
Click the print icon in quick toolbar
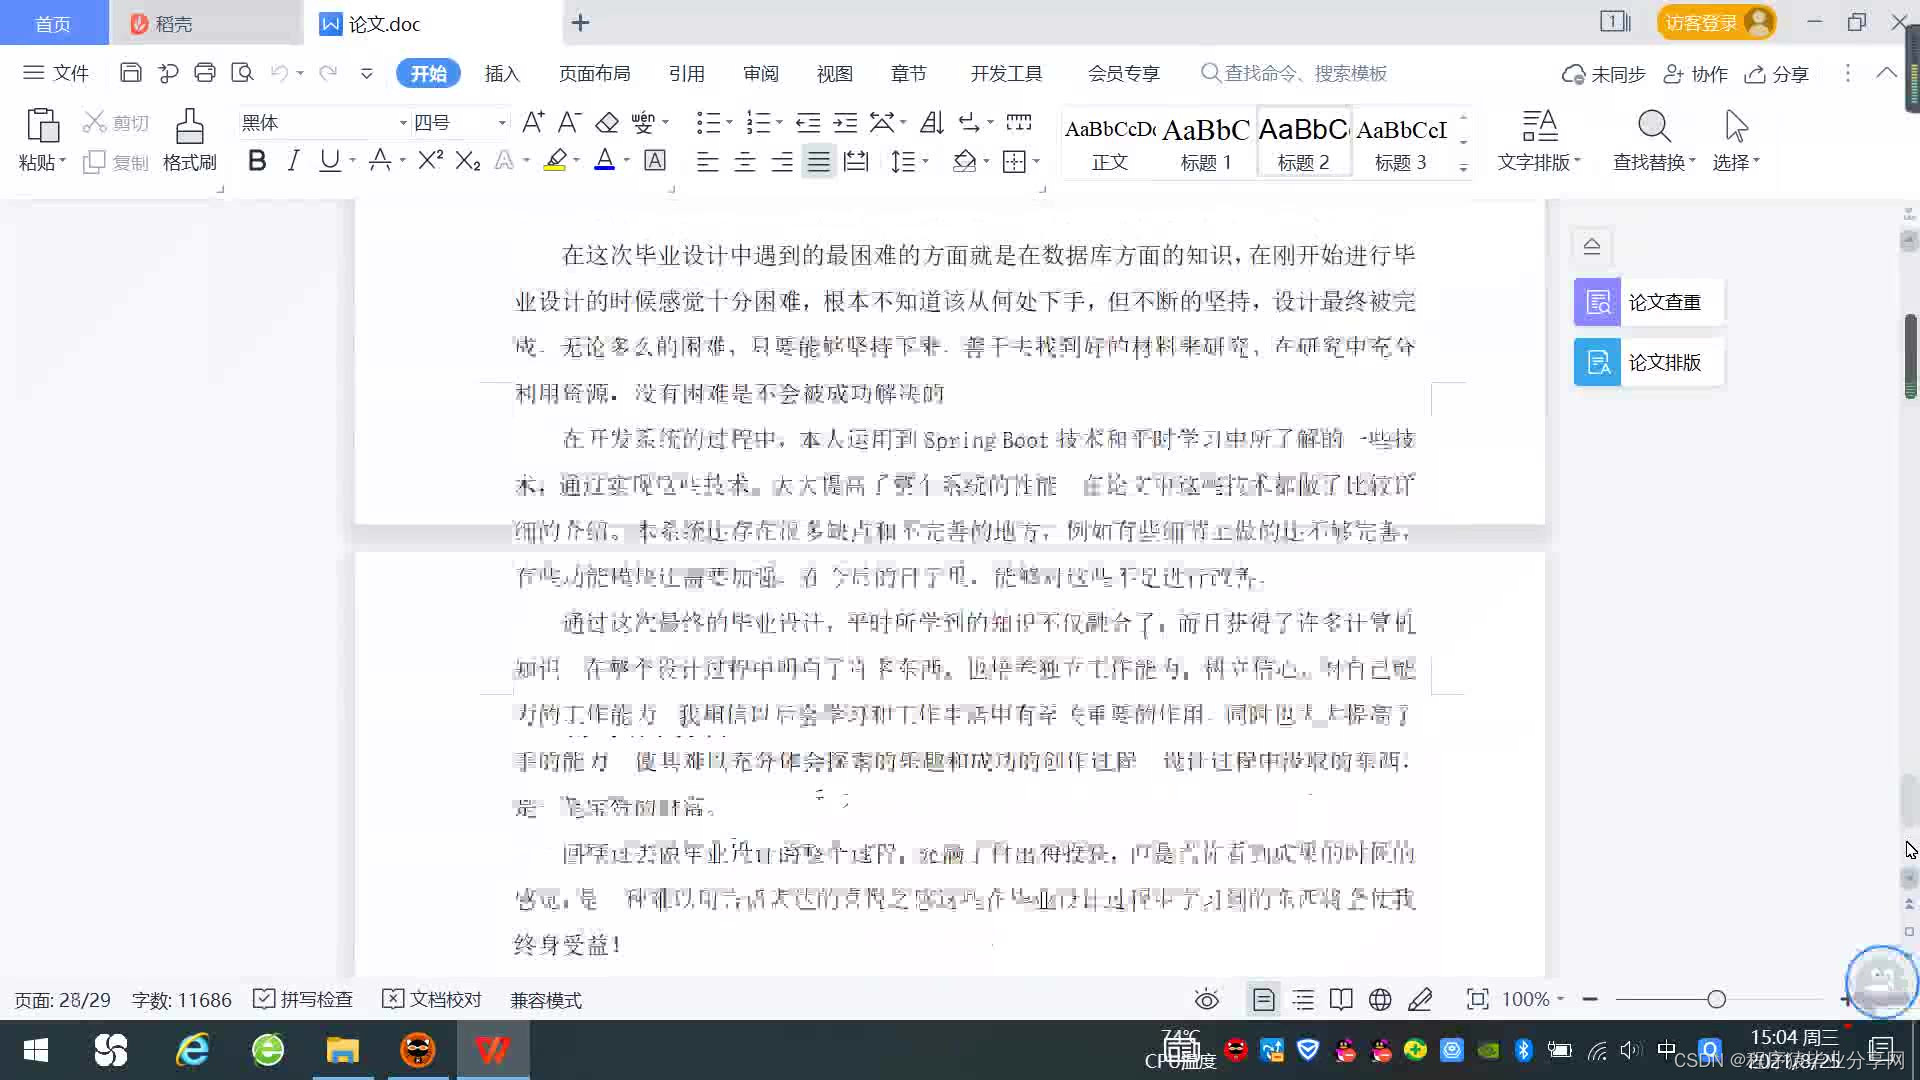click(x=205, y=73)
